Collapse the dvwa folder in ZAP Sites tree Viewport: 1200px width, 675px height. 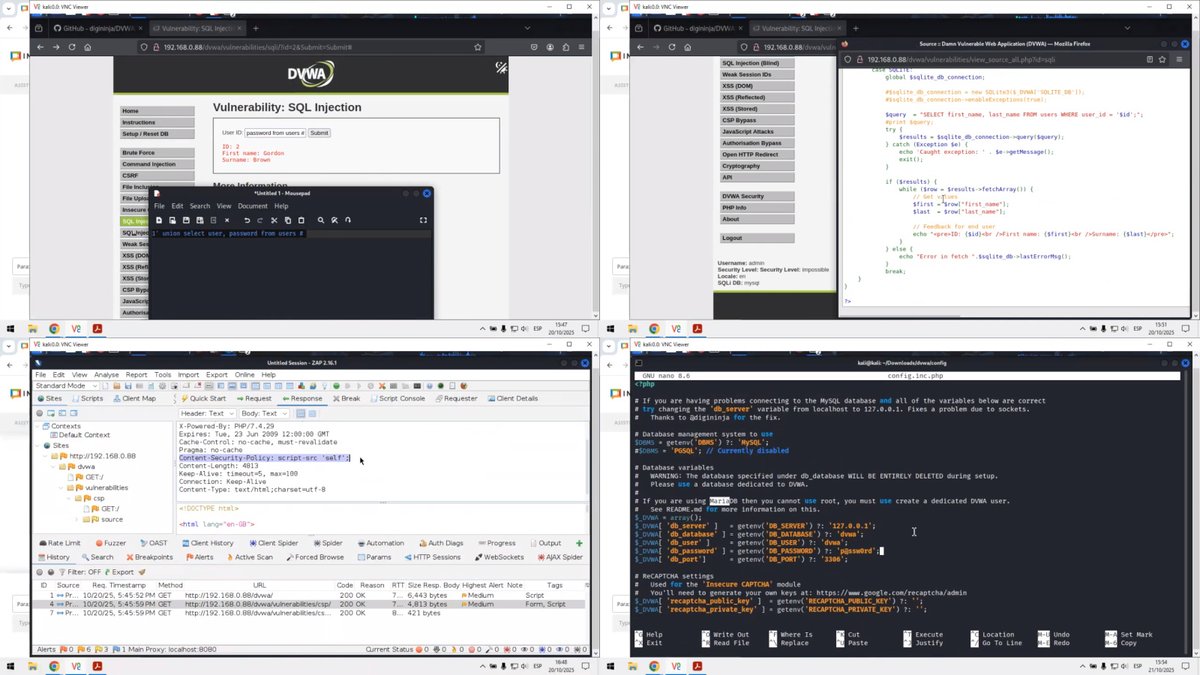point(53,467)
